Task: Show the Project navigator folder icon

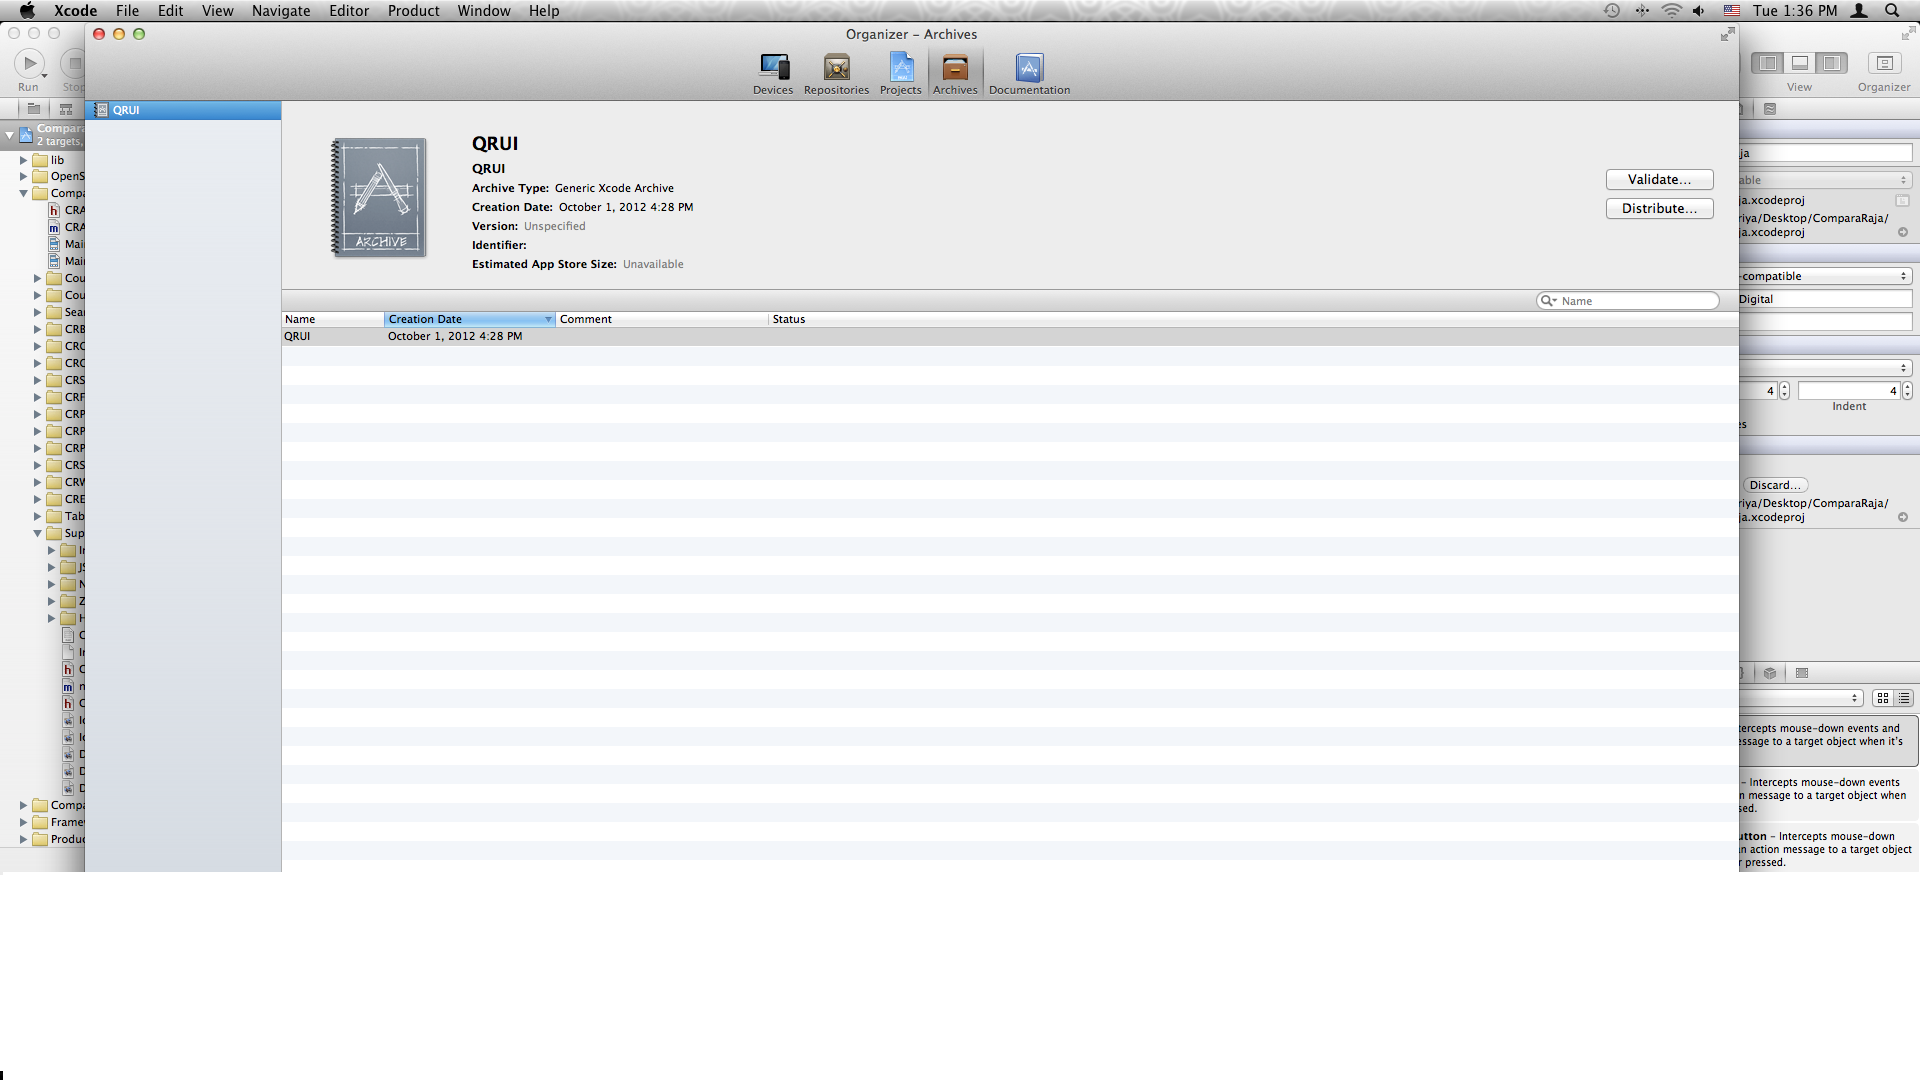Action: 34,109
